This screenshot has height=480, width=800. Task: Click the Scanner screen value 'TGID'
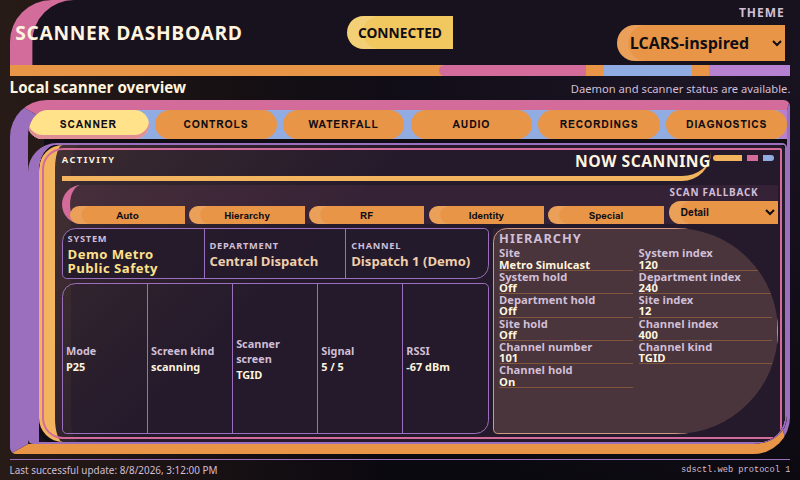249,375
